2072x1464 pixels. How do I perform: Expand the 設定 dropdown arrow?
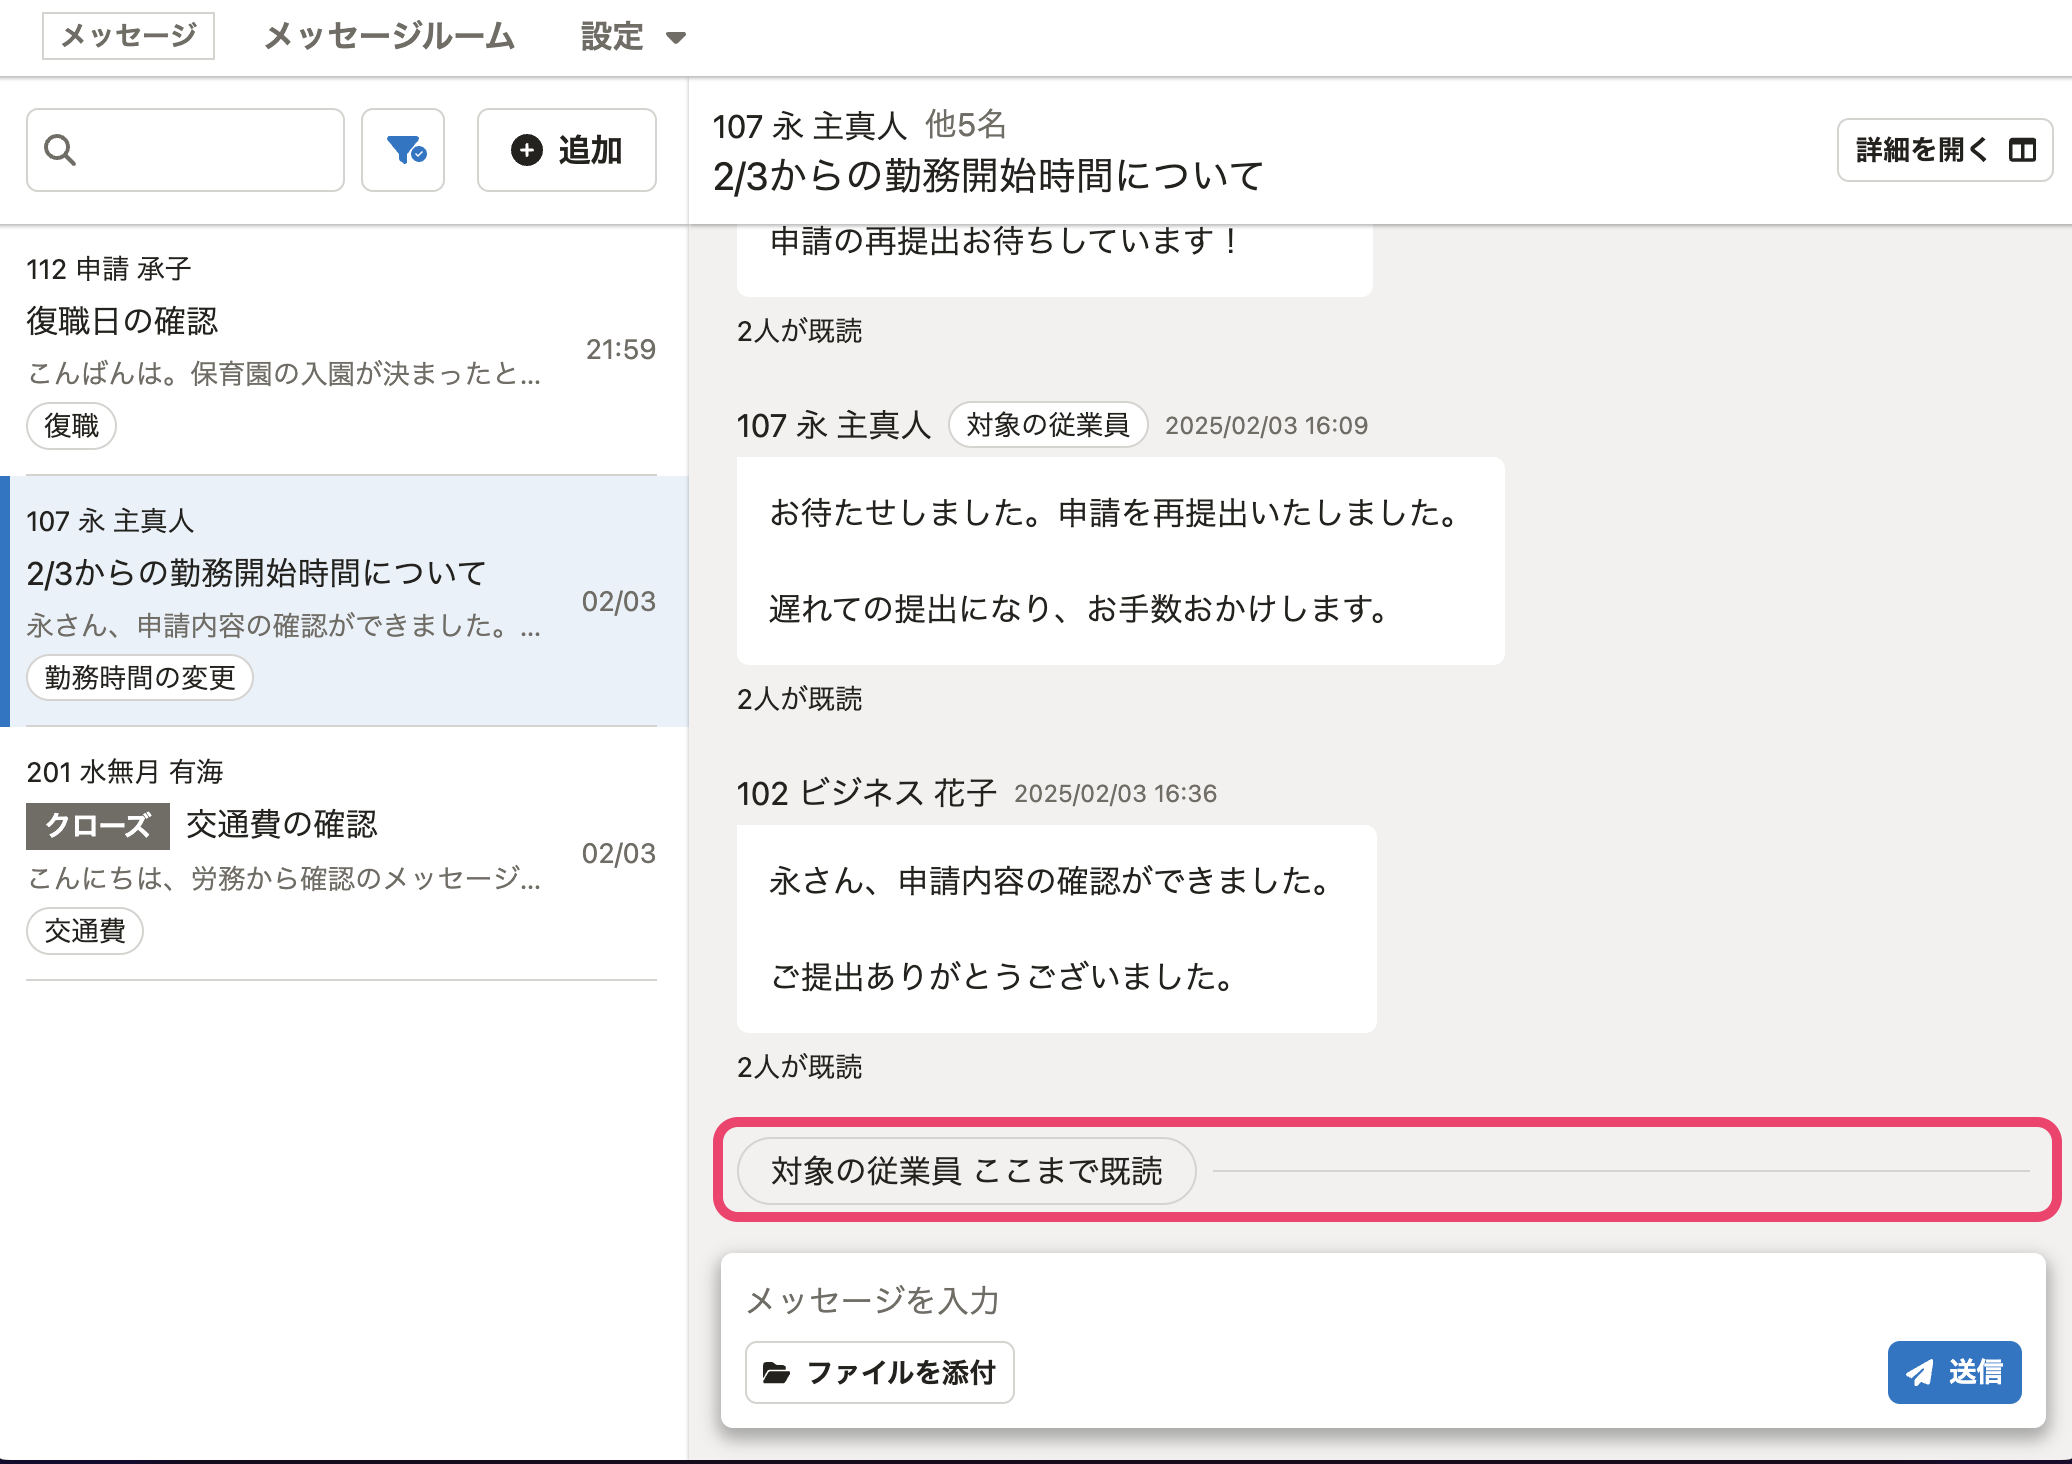pos(676,38)
